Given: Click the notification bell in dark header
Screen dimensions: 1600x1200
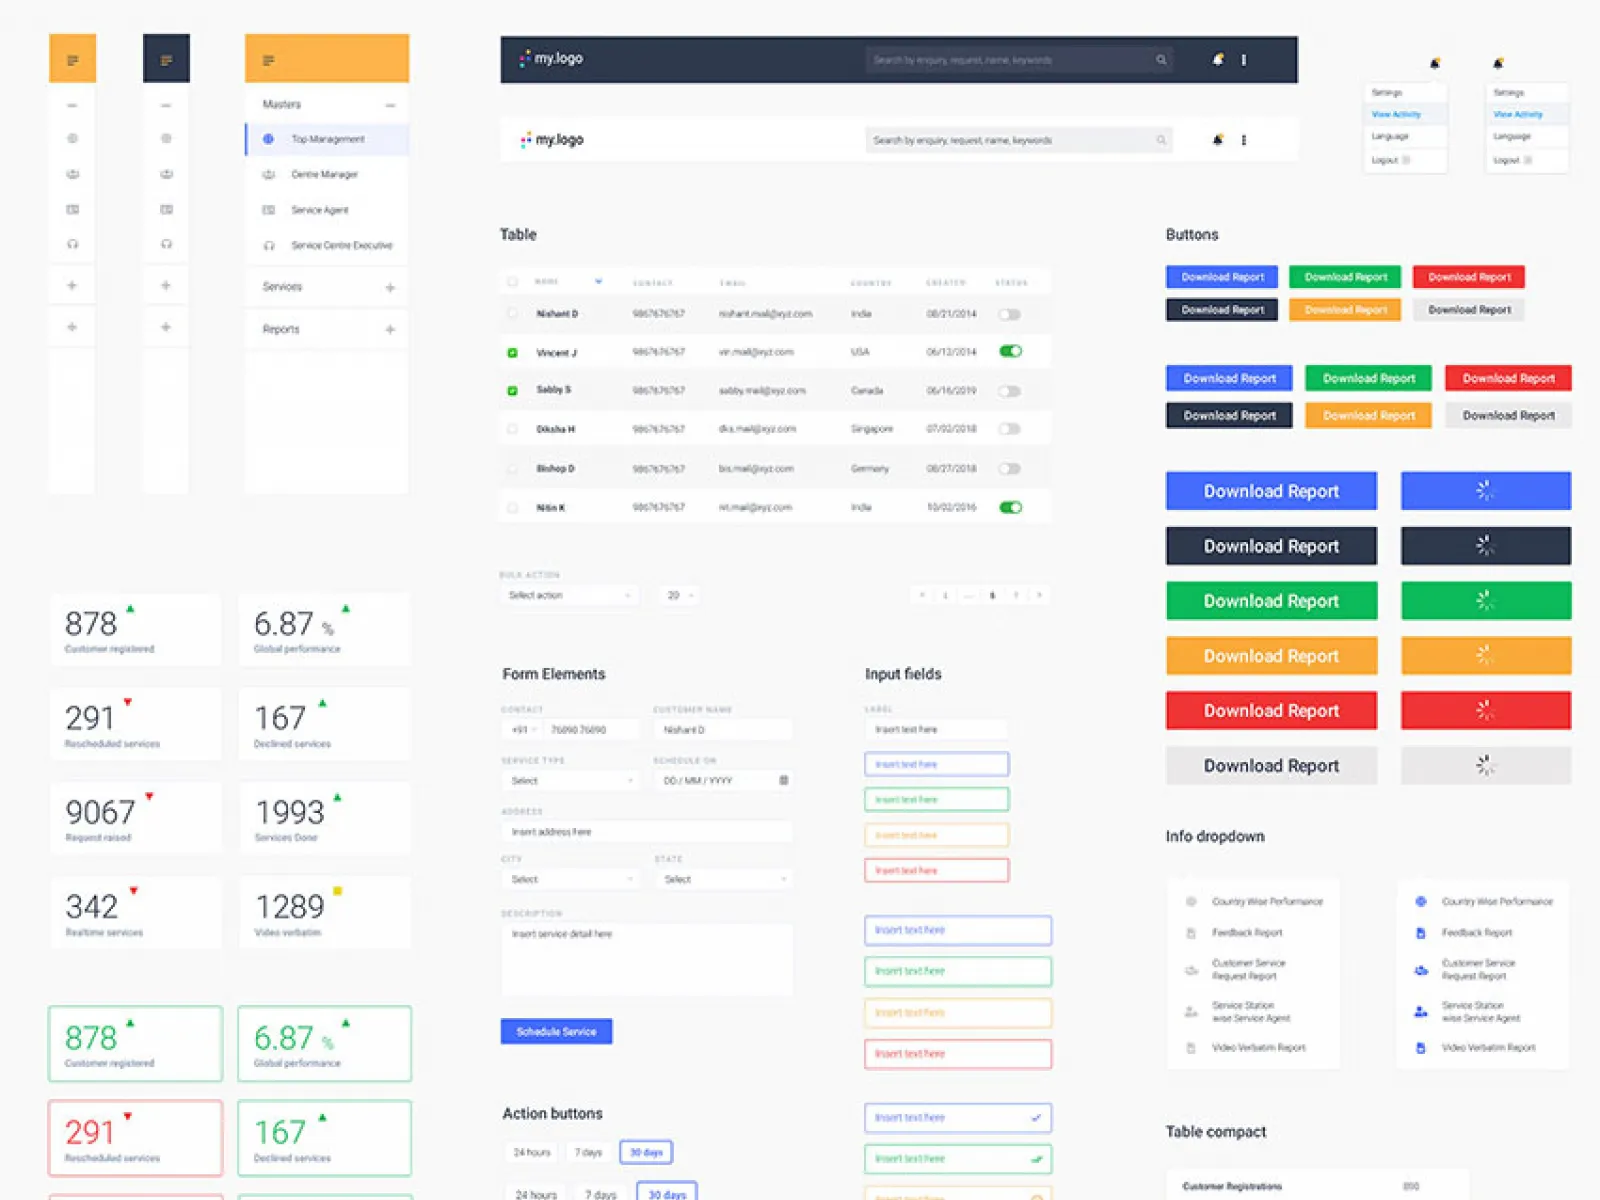Looking at the screenshot, I should click(1217, 59).
